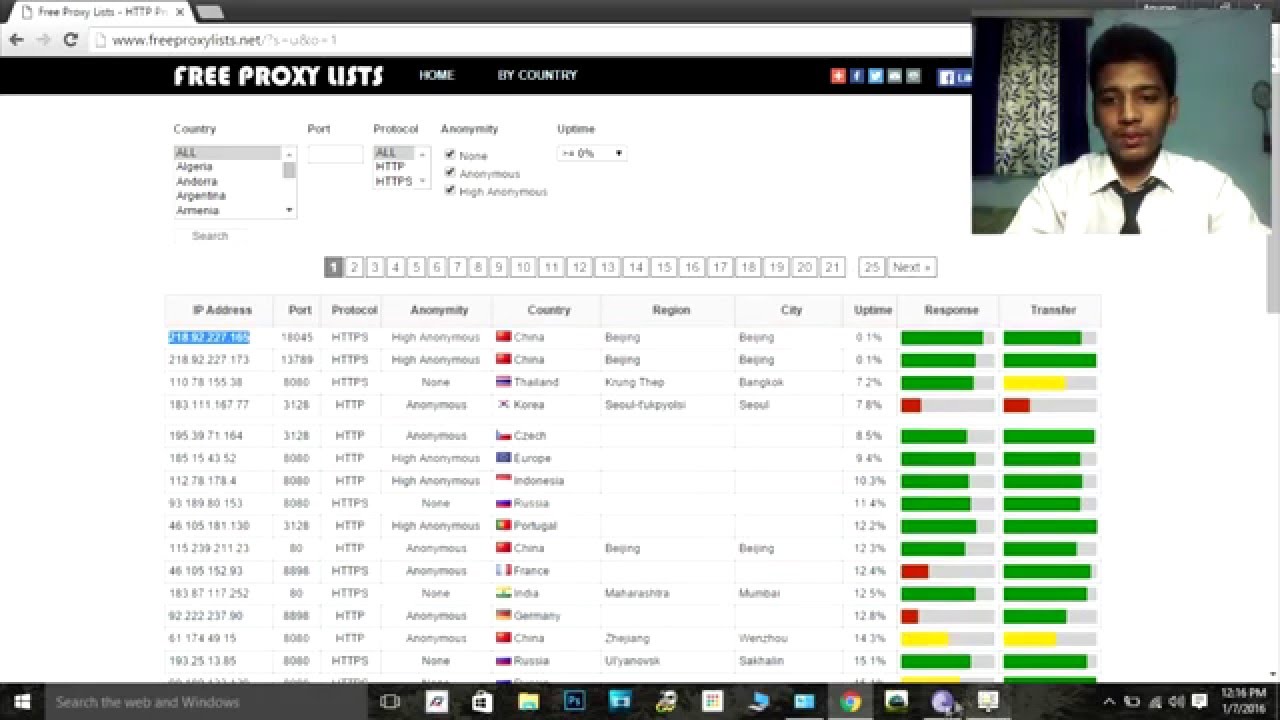Click the email share icon in header
This screenshot has width=1280, height=720.
(x=894, y=76)
